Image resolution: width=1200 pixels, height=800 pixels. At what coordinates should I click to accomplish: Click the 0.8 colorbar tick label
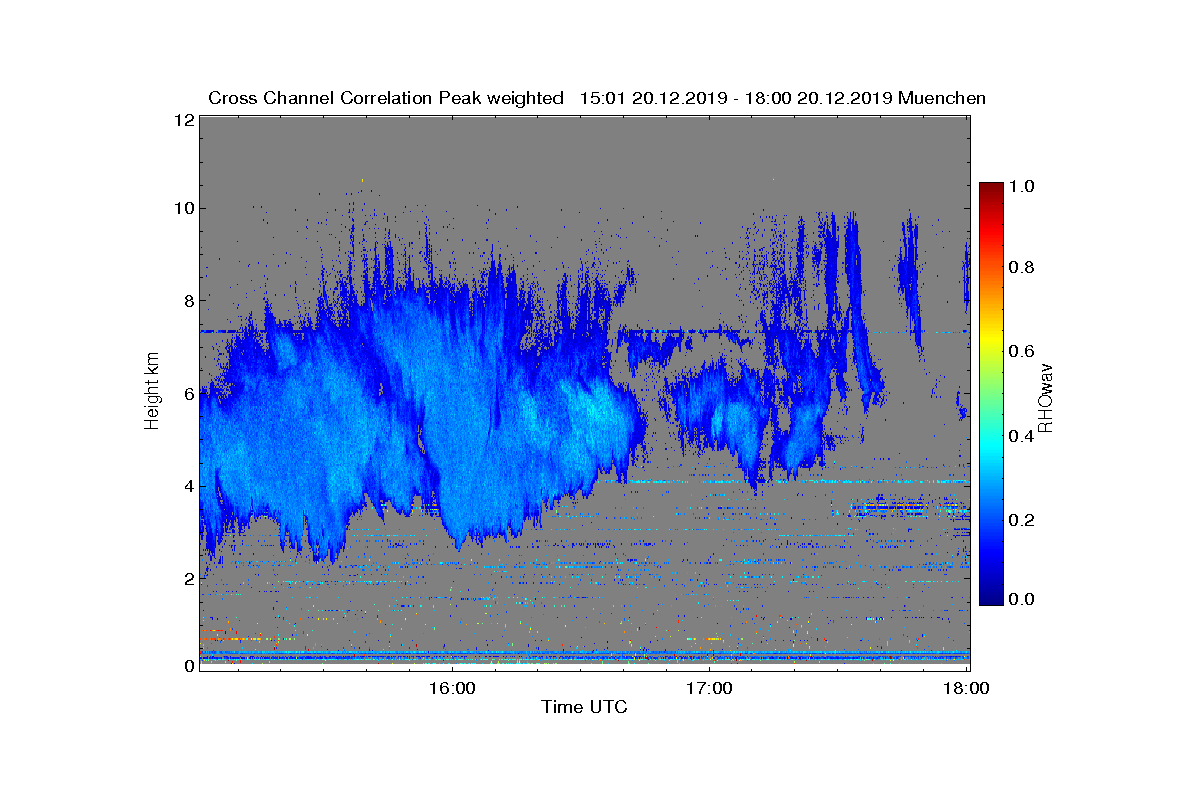pyautogui.click(x=1023, y=268)
